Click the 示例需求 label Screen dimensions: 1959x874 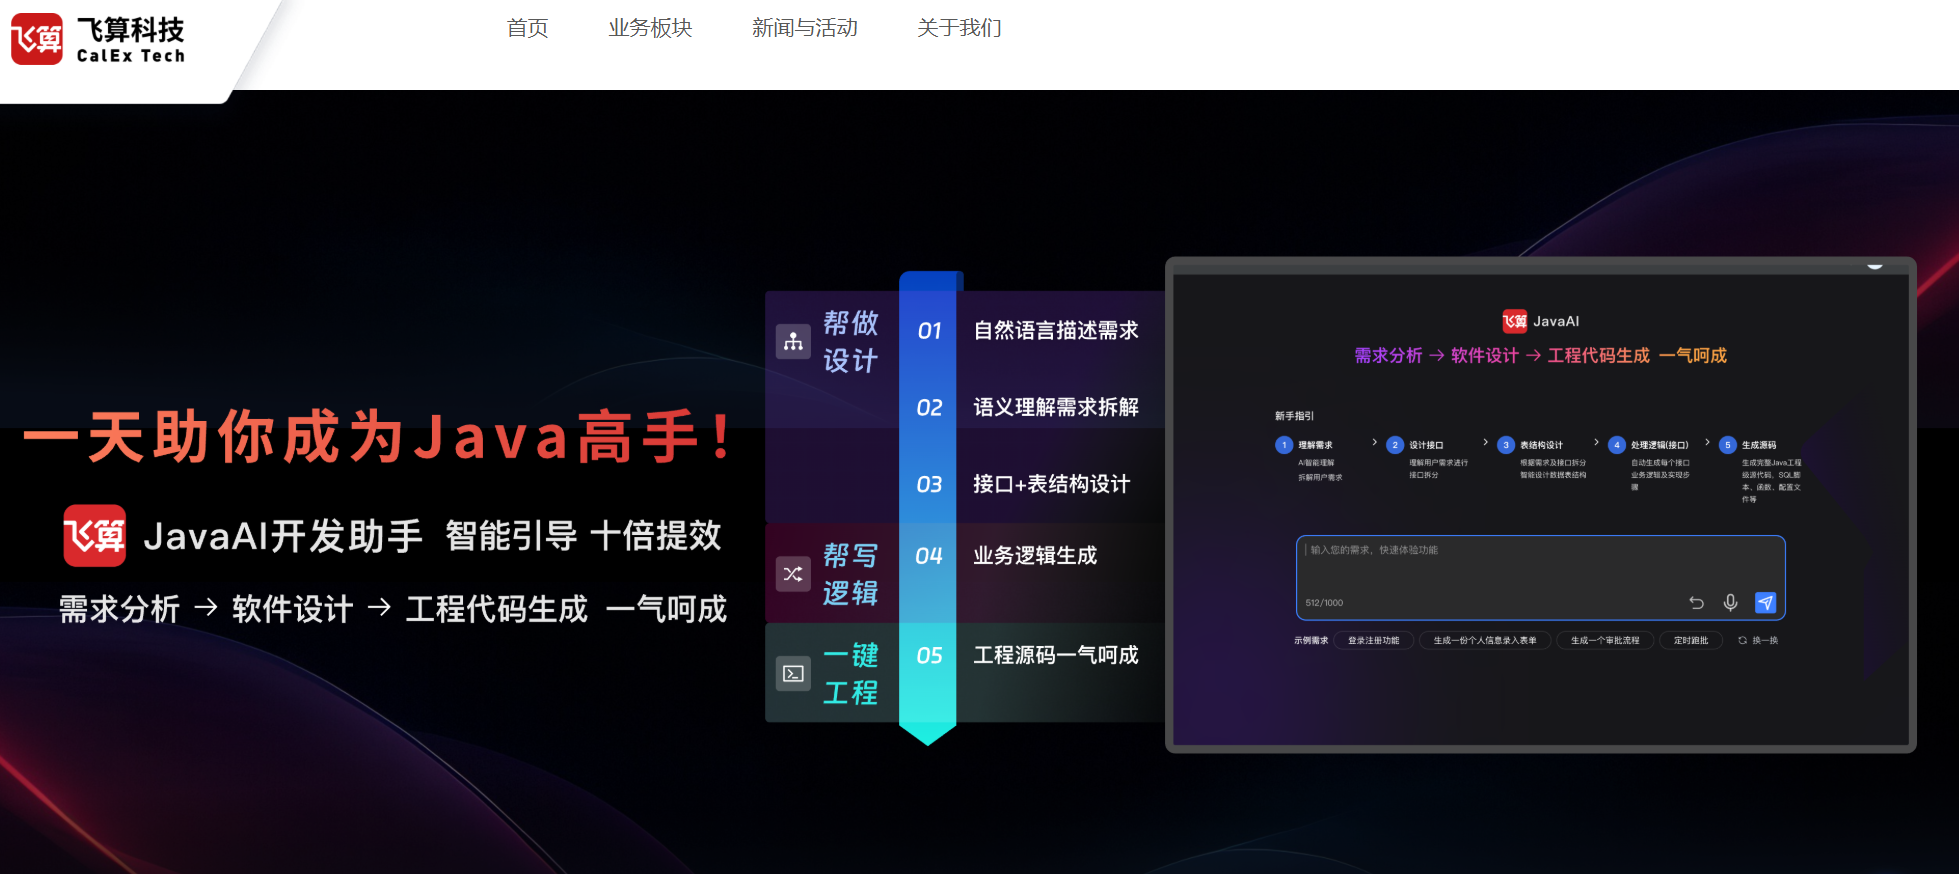(x=1311, y=641)
